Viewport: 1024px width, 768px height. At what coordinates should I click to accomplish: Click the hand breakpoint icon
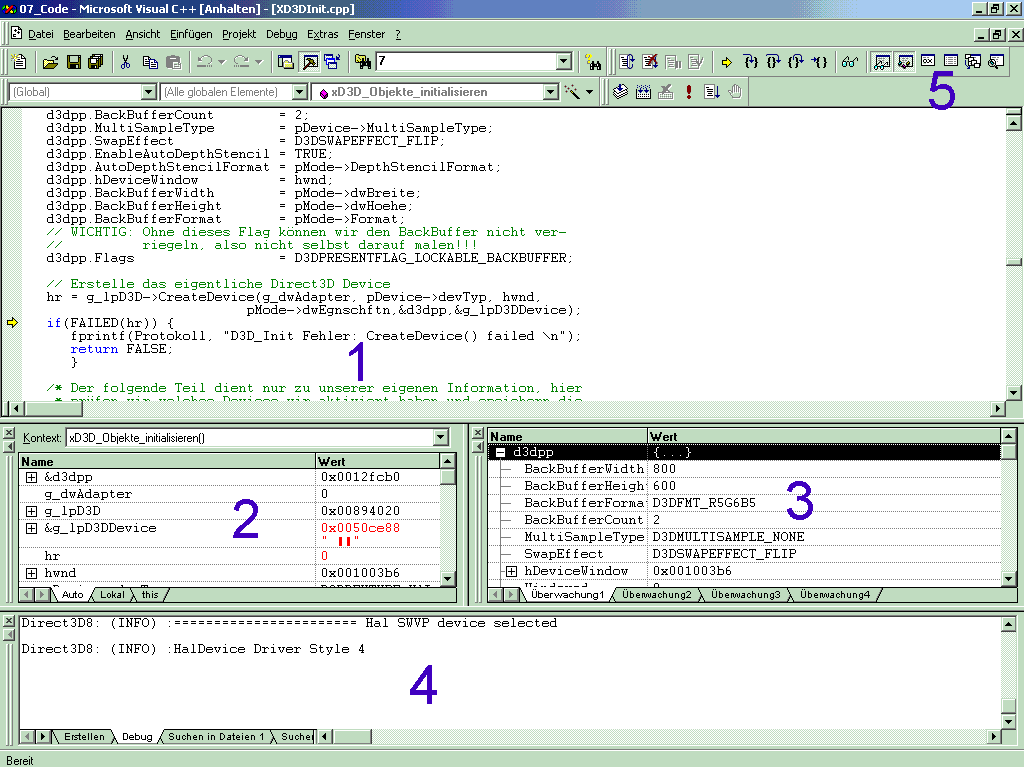click(734, 92)
